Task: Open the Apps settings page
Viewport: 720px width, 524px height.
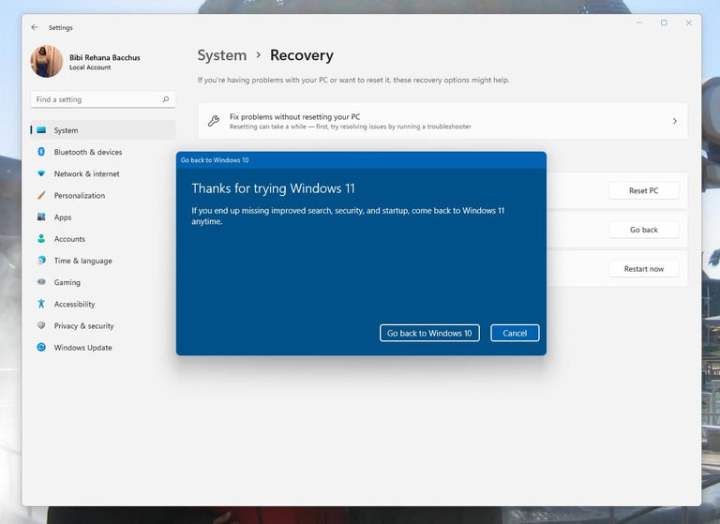Action: point(103,217)
